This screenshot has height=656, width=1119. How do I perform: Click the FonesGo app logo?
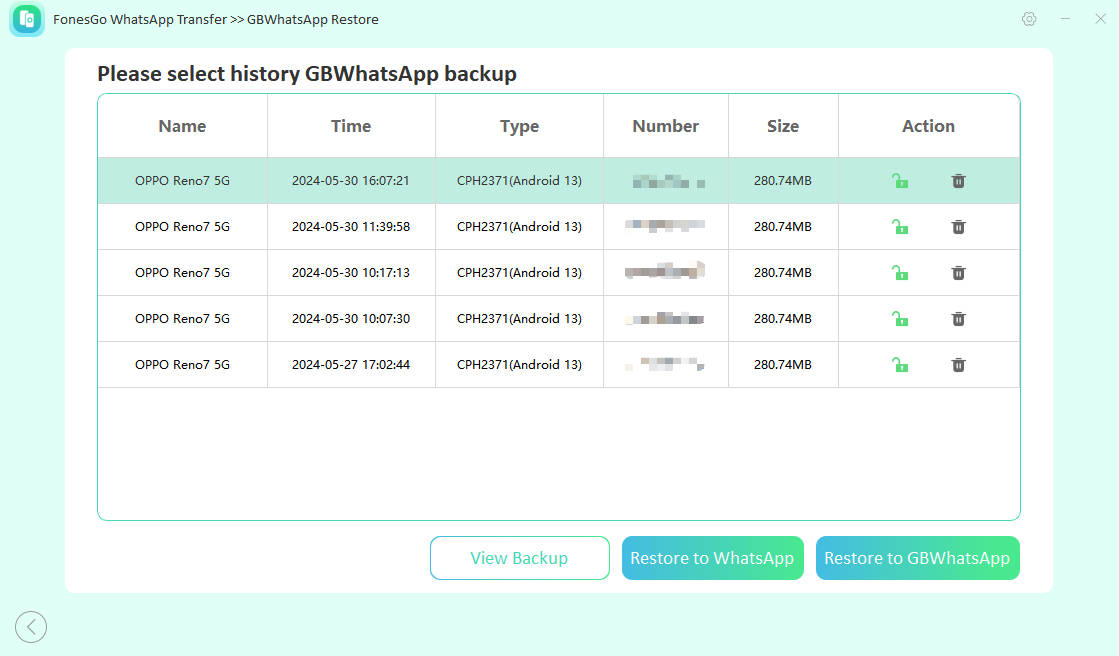[x=27, y=20]
